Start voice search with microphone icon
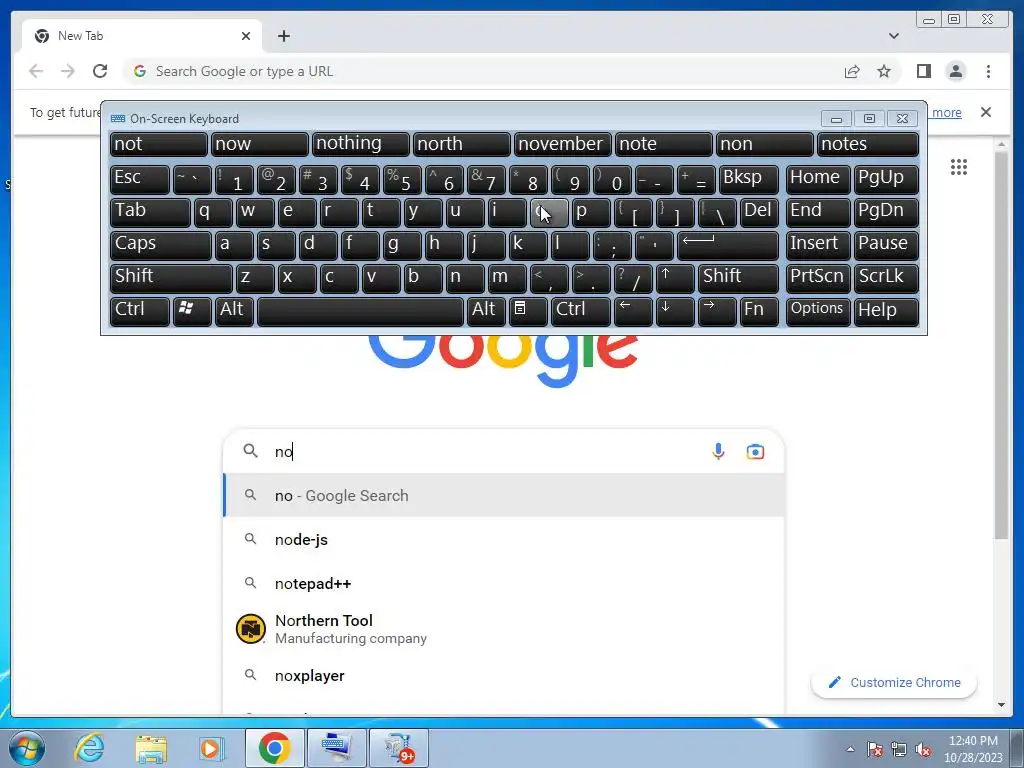Viewport: 1024px width, 768px height. click(718, 451)
